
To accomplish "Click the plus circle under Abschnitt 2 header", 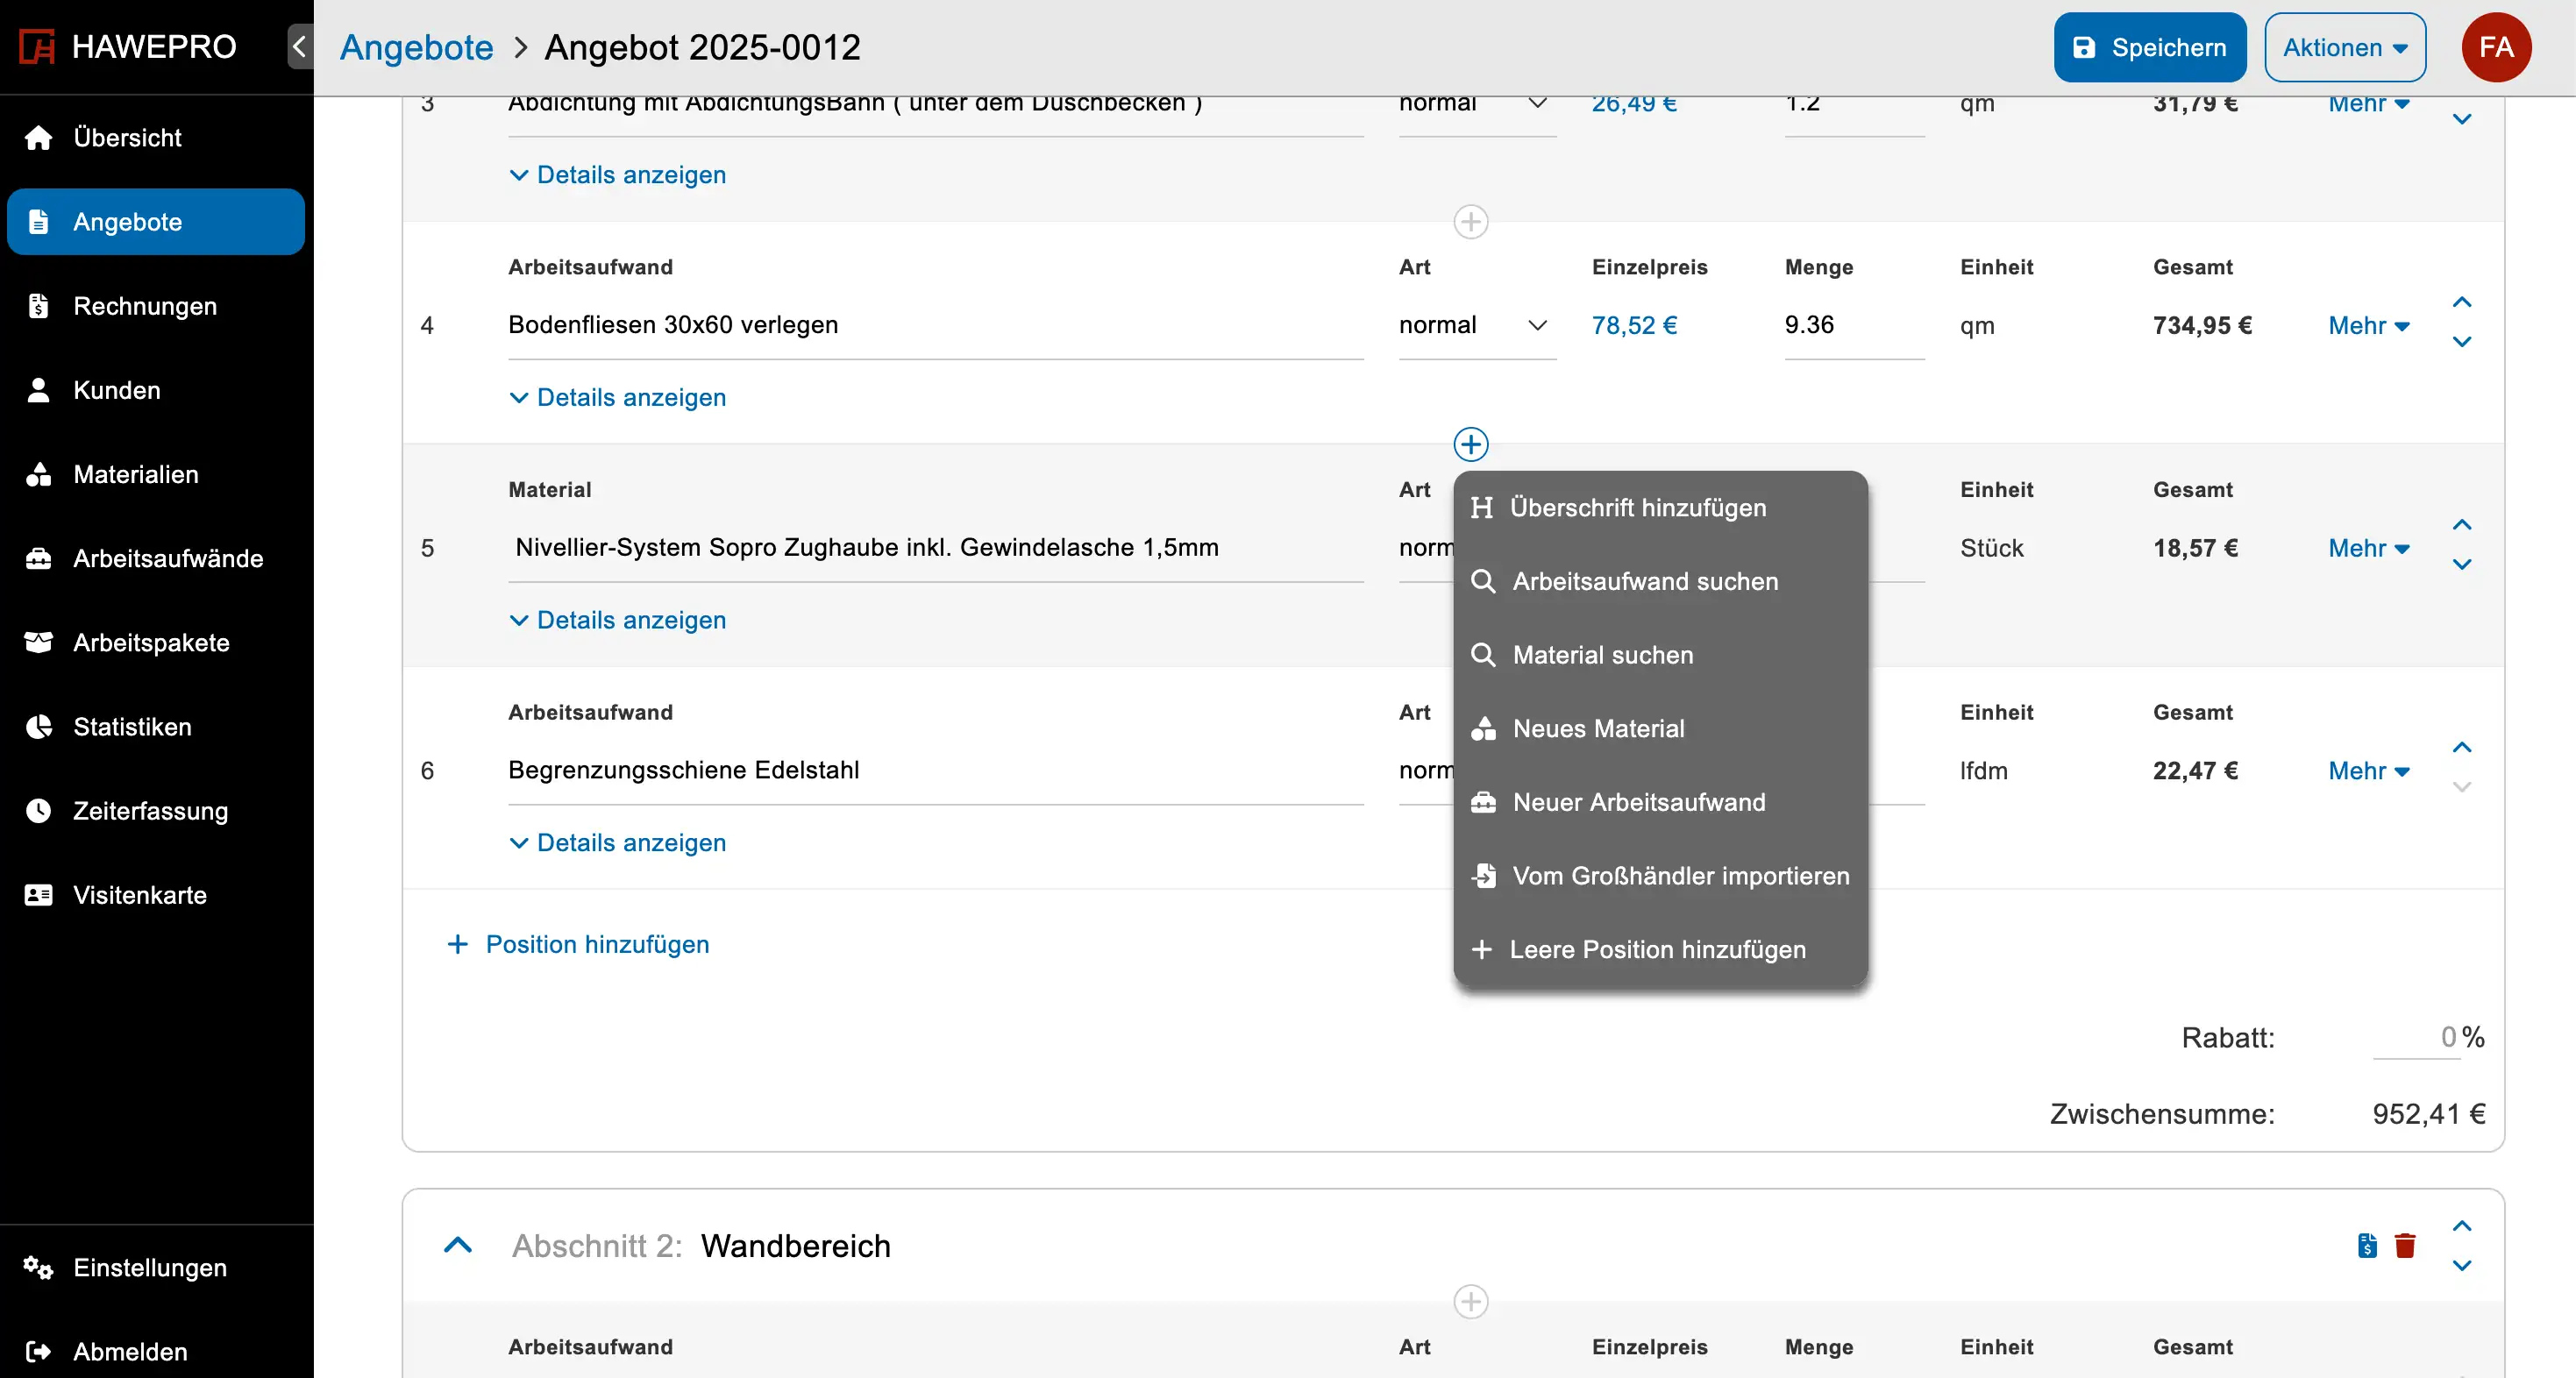I will point(1471,1302).
